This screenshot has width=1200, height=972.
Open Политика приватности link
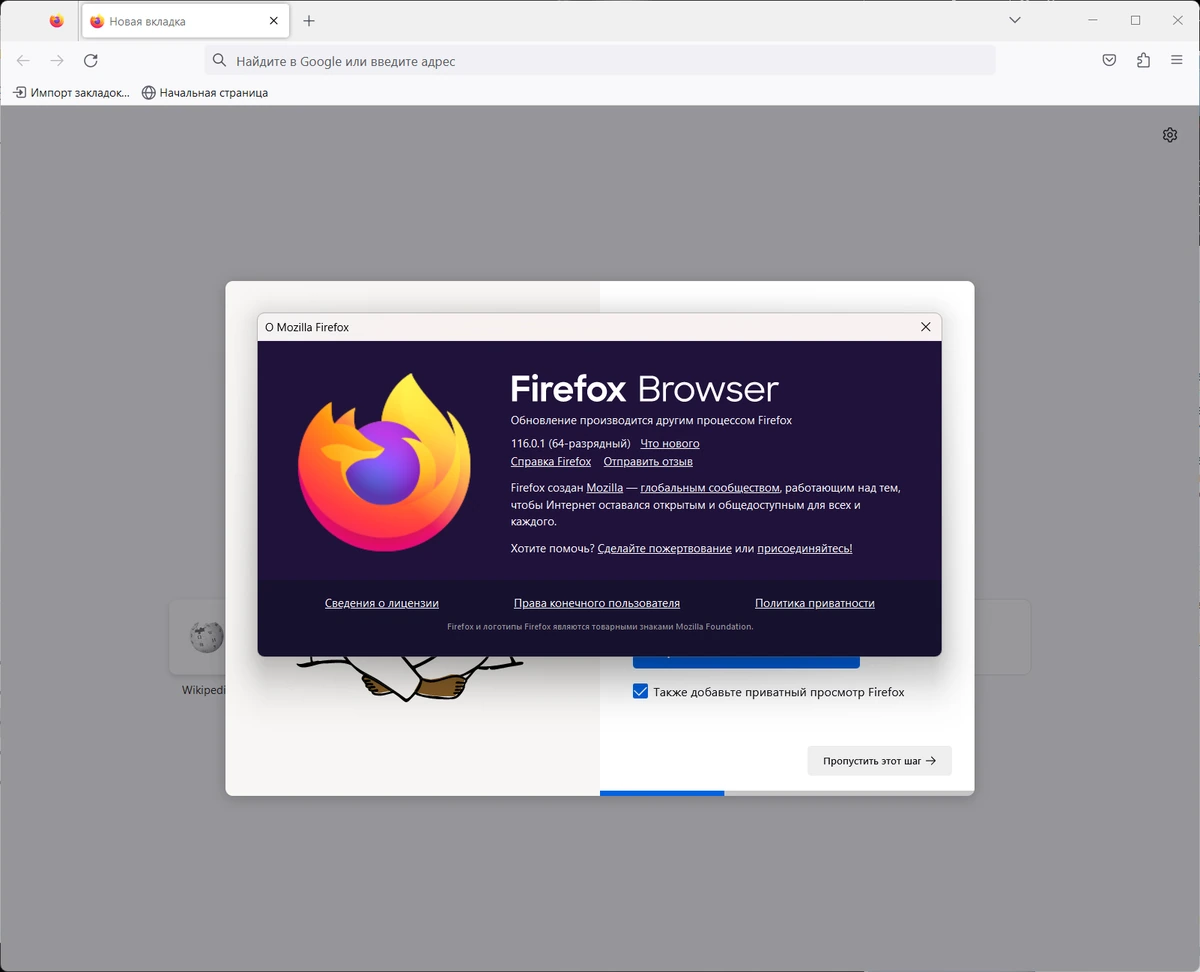click(x=815, y=603)
